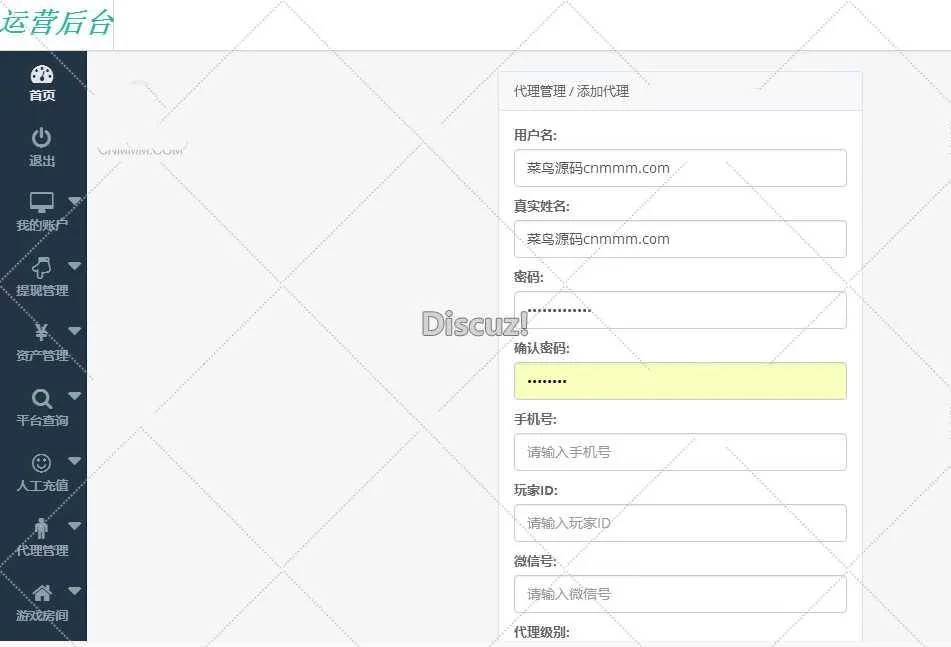Image resolution: width=951 pixels, height=647 pixels.
Task: Click the monitor icon for 我的账户
Action: click(x=42, y=203)
